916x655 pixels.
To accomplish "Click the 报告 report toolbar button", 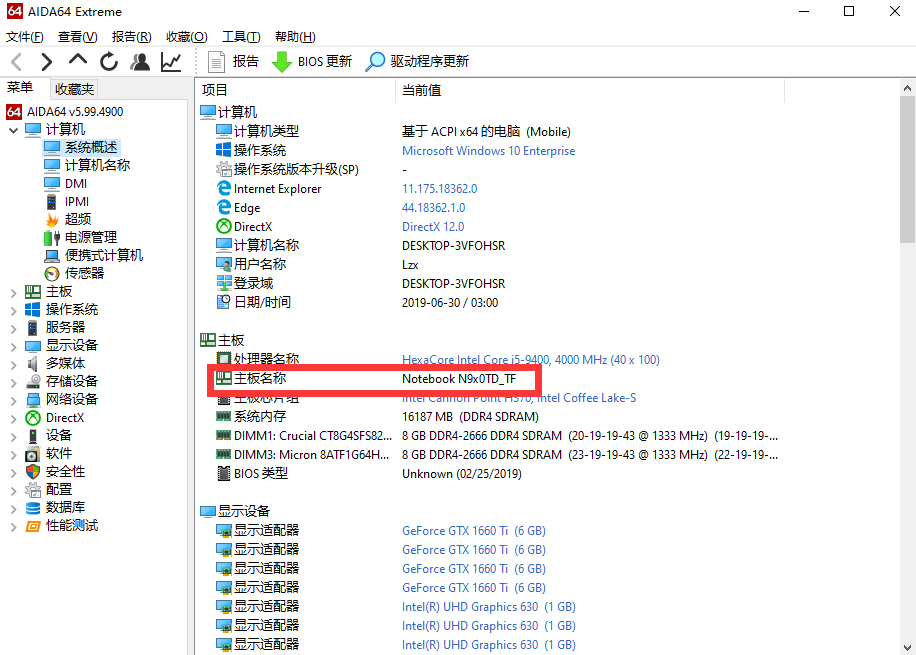I will pos(233,61).
